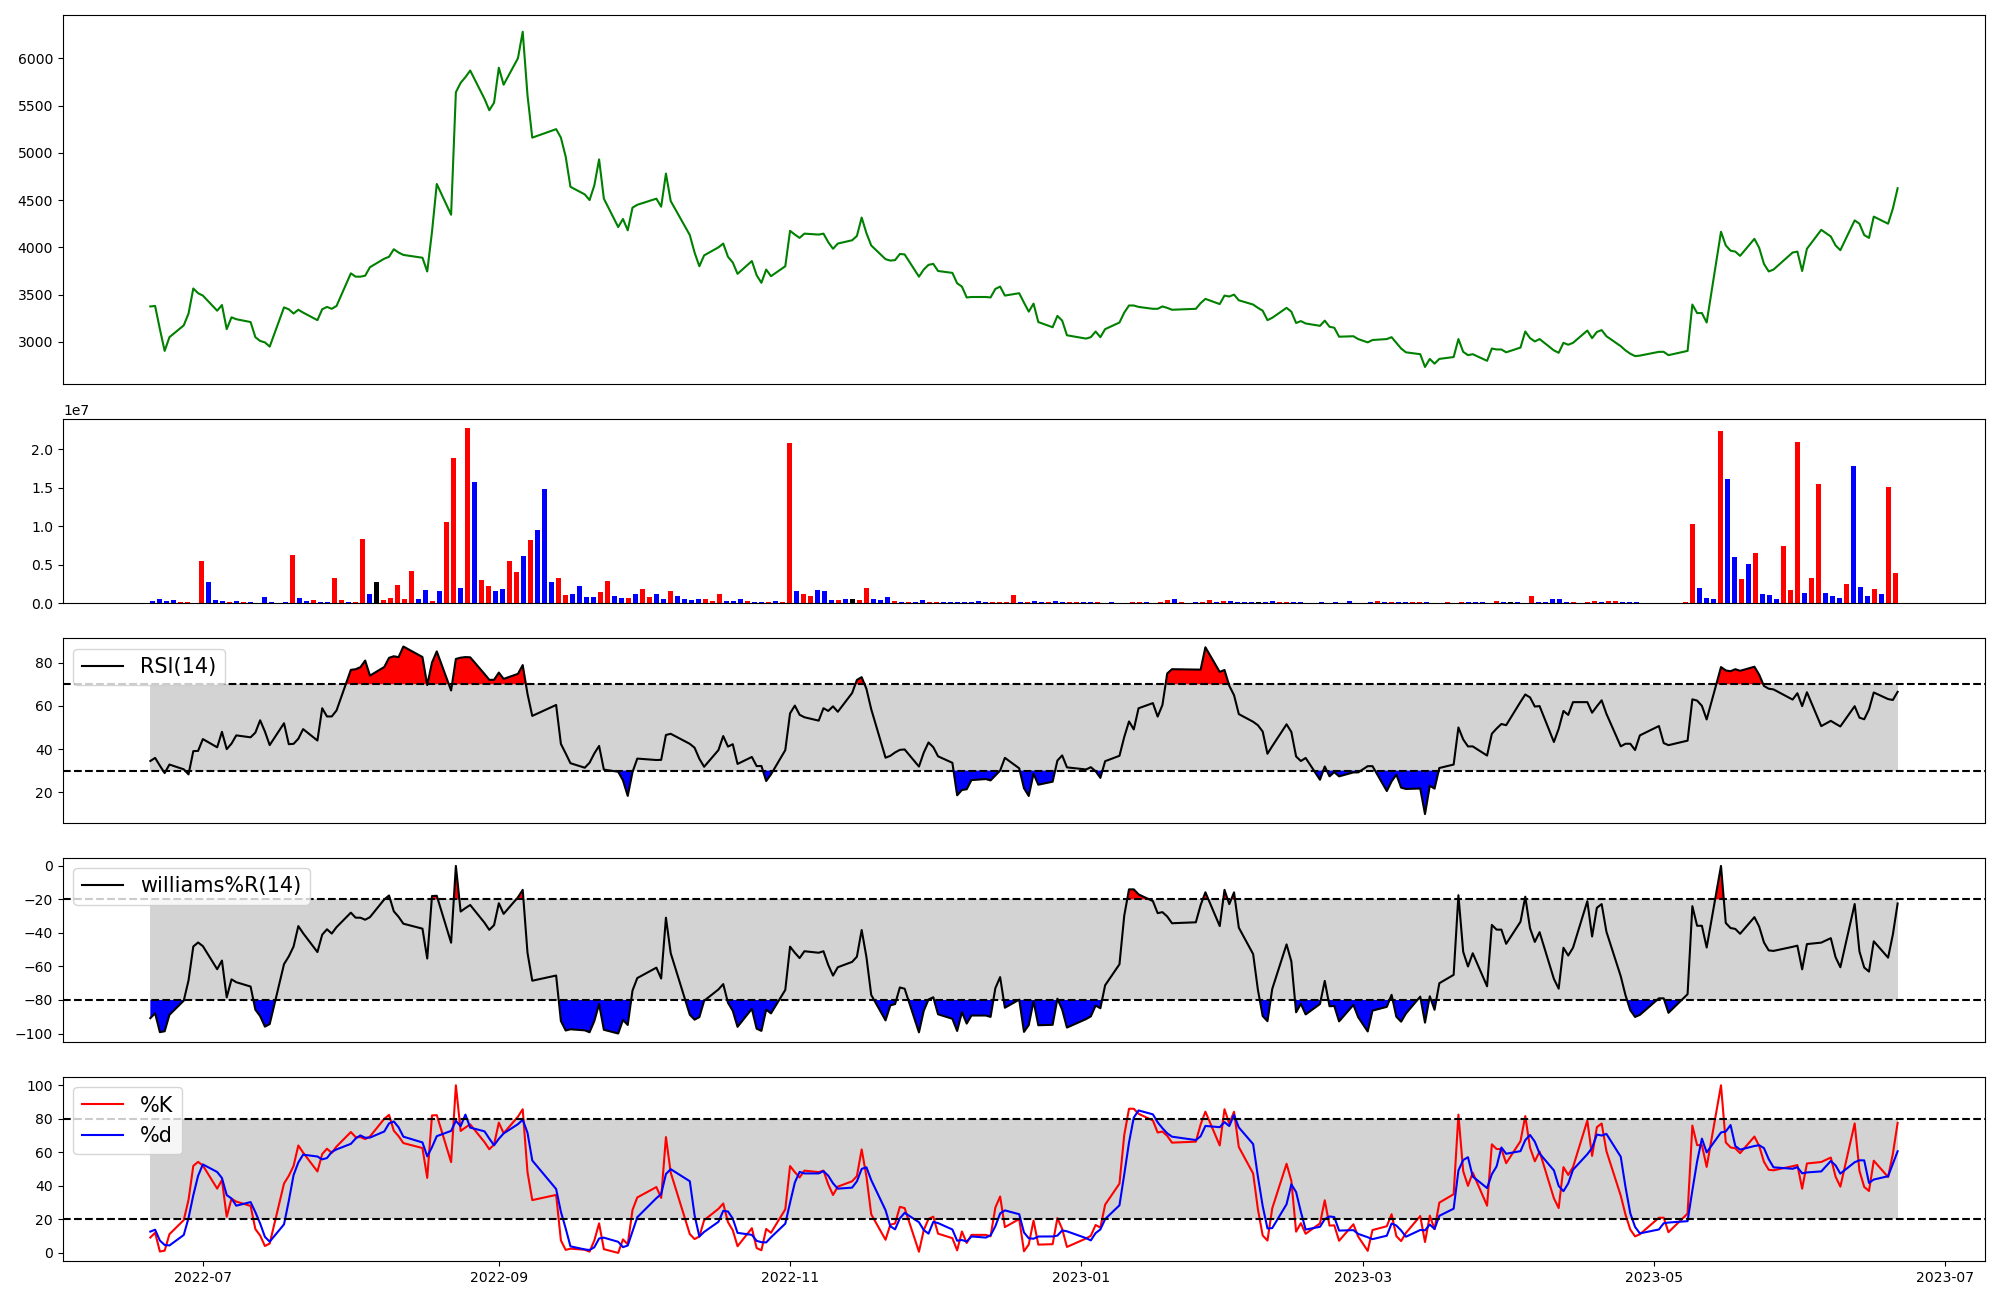Viewport: 2000px width, 1300px height.
Task: Click the 2022-09 x-axis date label
Action: tap(498, 1277)
